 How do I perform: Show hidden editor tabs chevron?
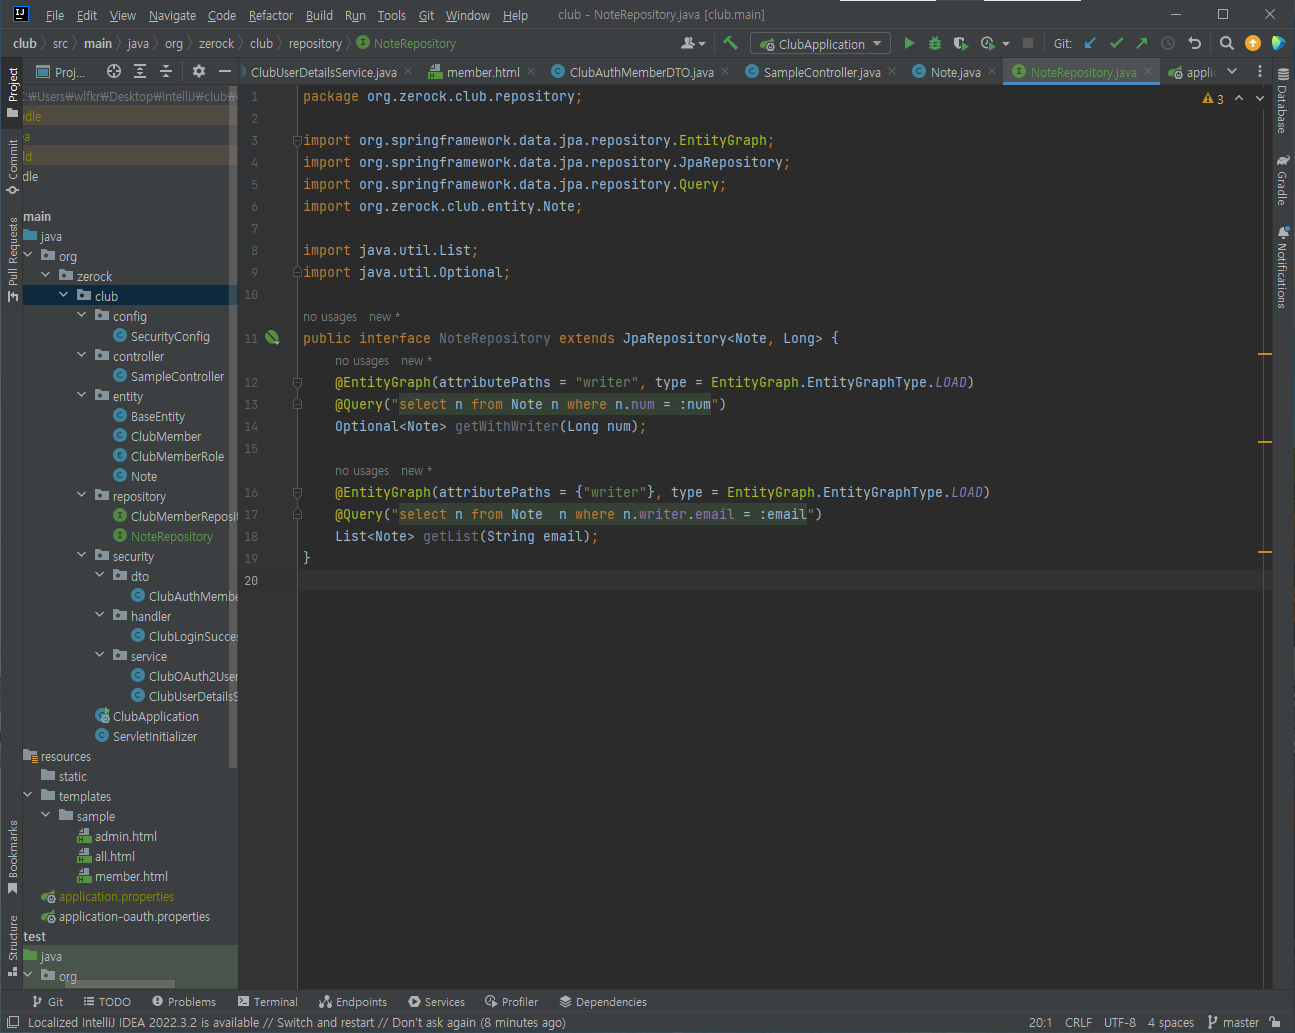pyautogui.click(x=1232, y=71)
